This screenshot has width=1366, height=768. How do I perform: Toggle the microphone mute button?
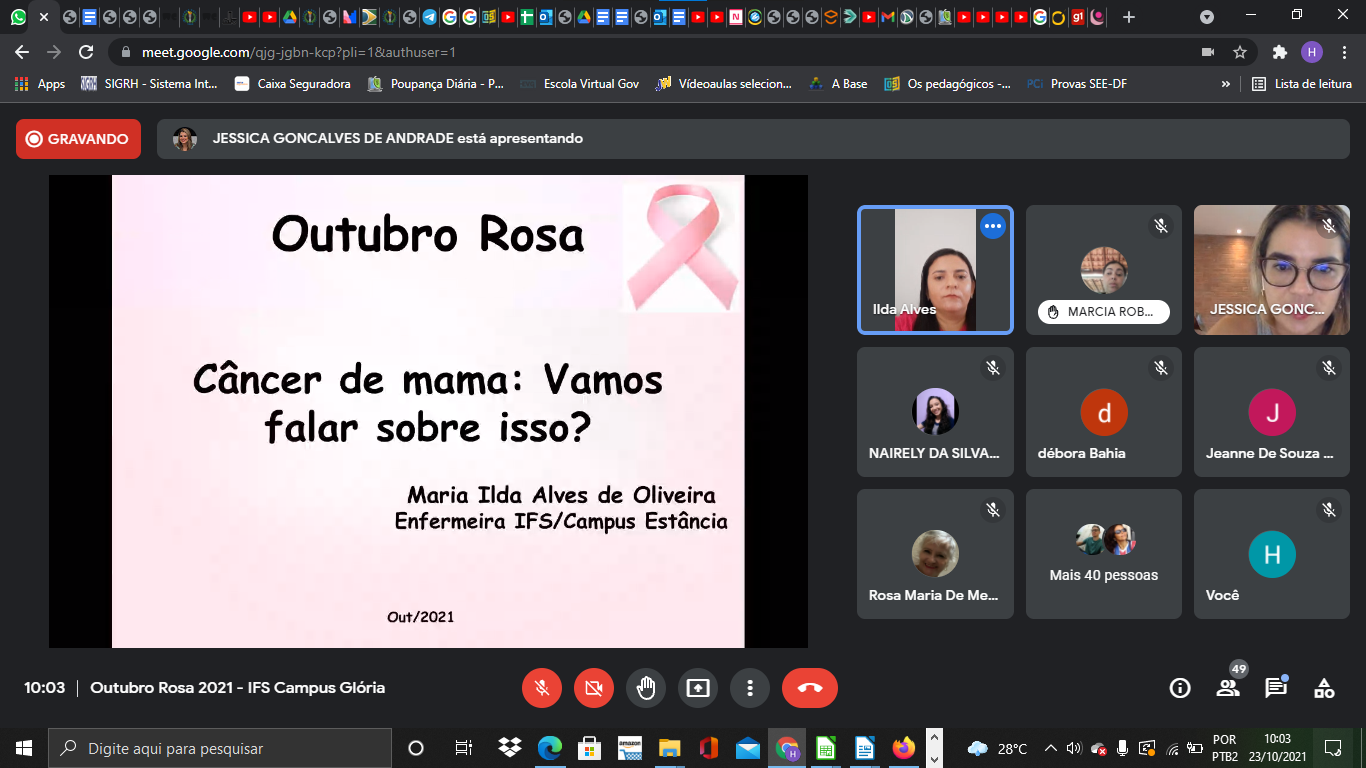(542, 688)
